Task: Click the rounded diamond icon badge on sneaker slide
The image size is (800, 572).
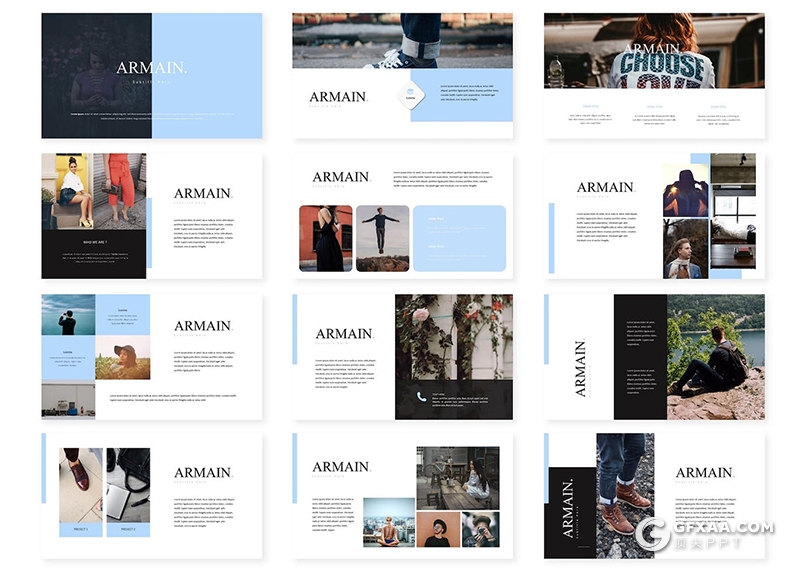Action: coord(410,95)
